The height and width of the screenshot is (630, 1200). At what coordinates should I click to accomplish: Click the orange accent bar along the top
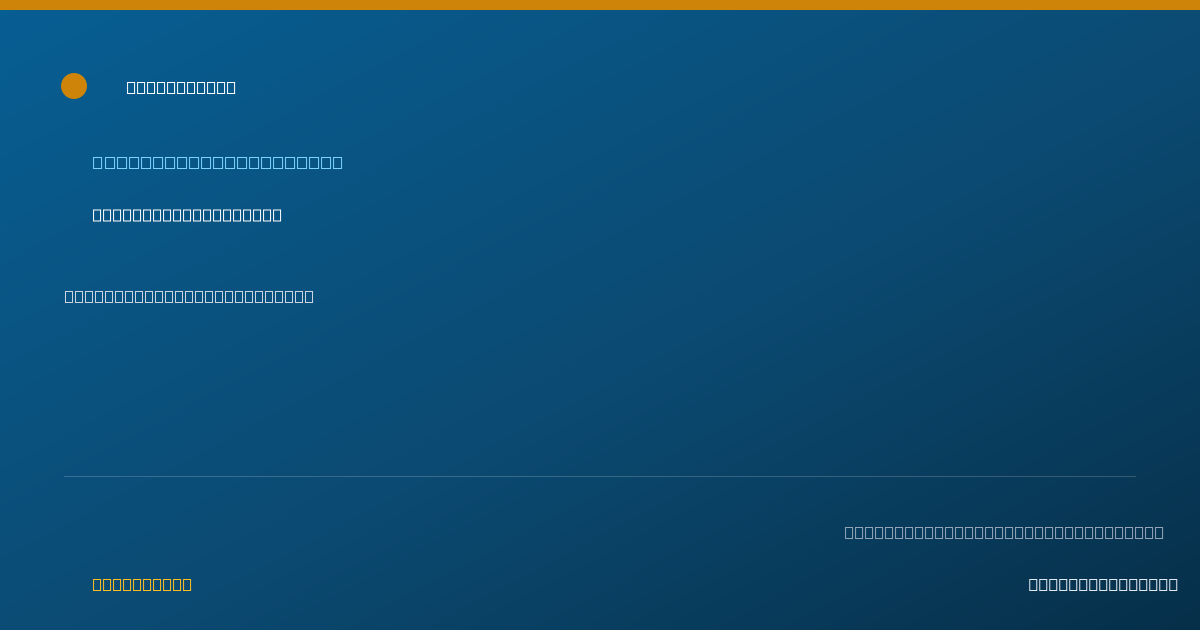point(600,5)
